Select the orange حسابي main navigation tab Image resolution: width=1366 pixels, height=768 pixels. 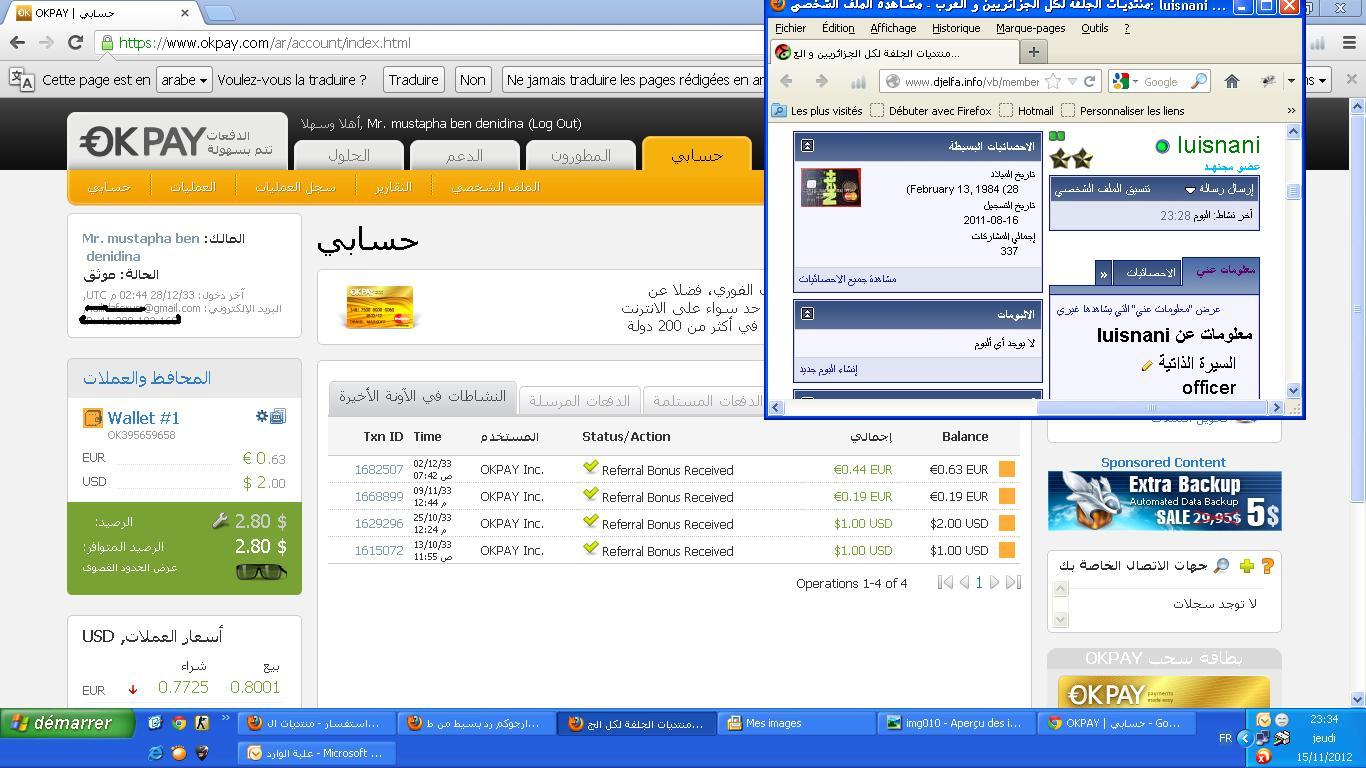click(x=697, y=154)
